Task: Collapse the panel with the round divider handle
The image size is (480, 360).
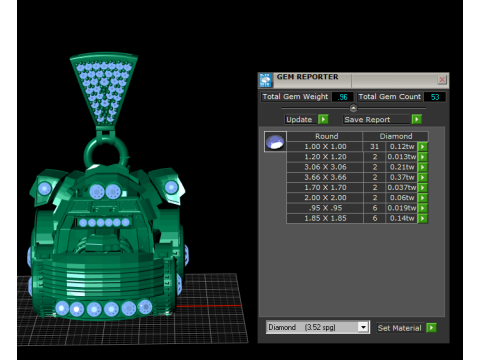Action: (x=353, y=108)
